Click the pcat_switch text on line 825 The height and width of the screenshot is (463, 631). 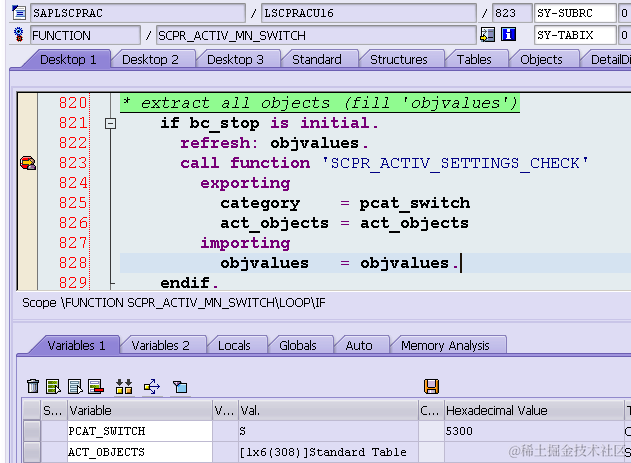(x=414, y=203)
